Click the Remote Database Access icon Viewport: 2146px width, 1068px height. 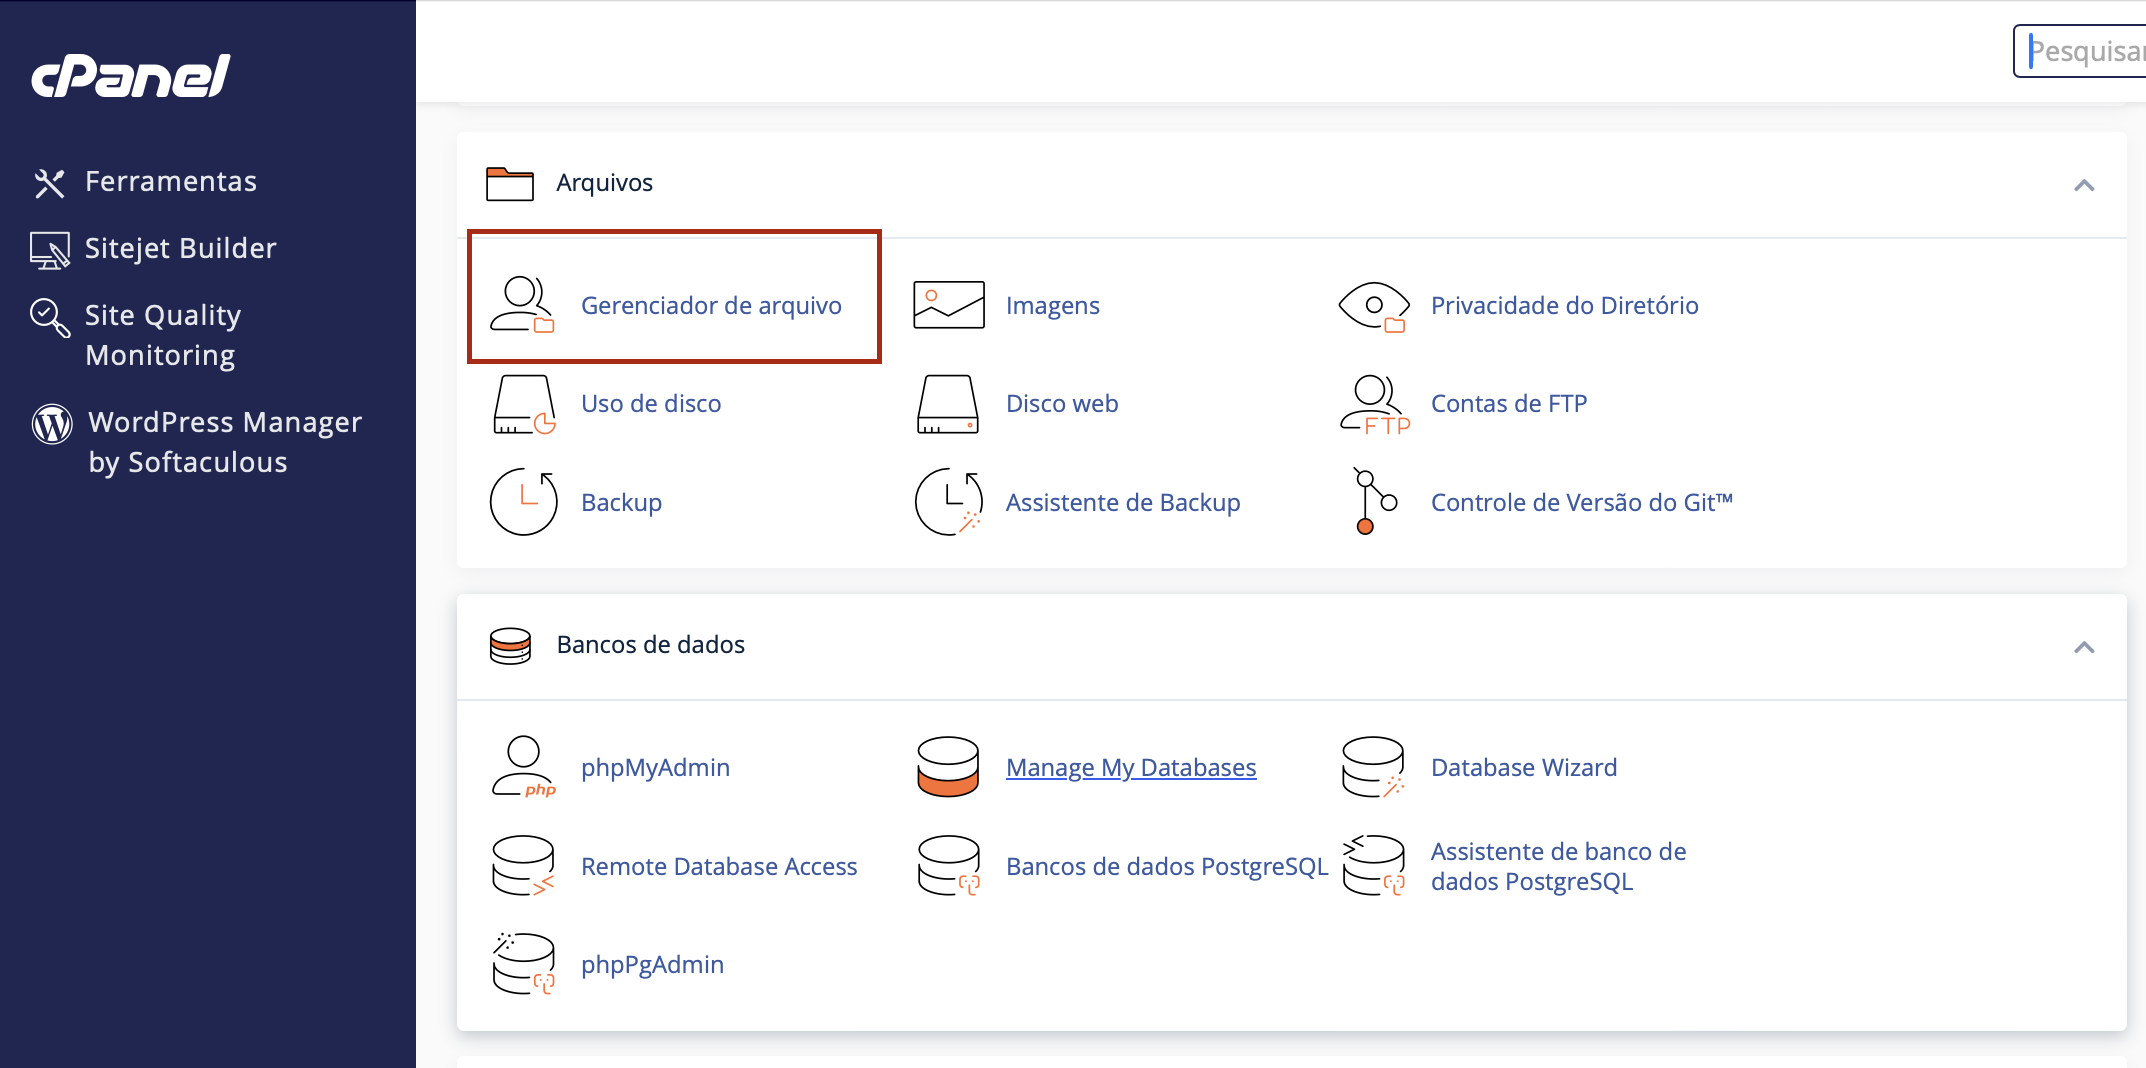523,866
